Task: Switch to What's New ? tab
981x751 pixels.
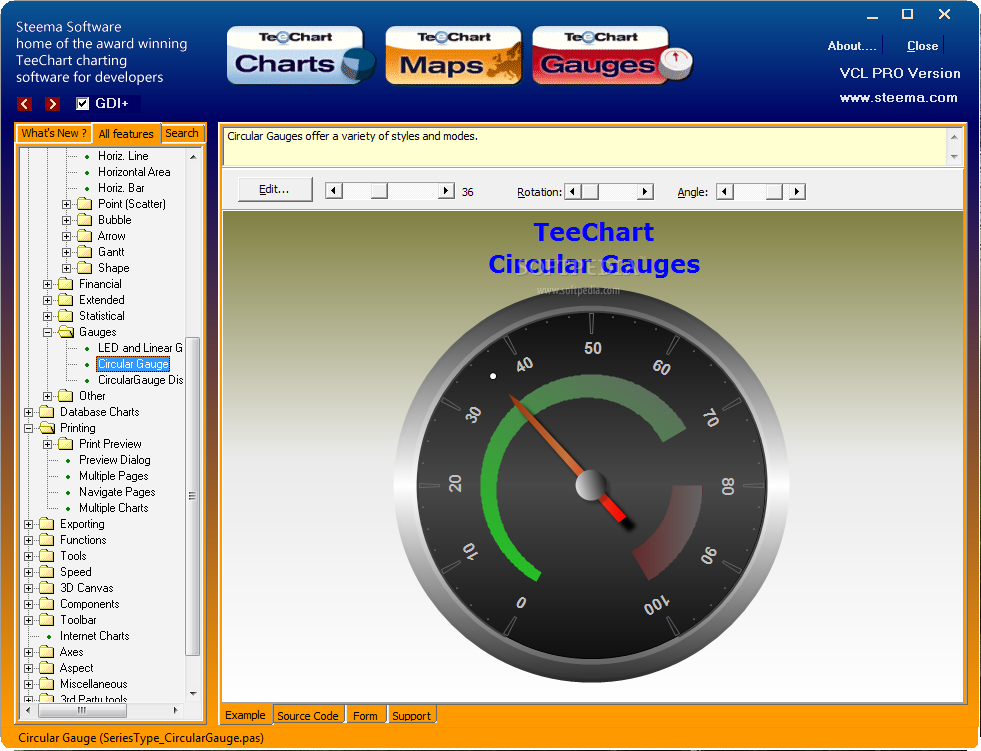Action: click(x=54, y=133)
